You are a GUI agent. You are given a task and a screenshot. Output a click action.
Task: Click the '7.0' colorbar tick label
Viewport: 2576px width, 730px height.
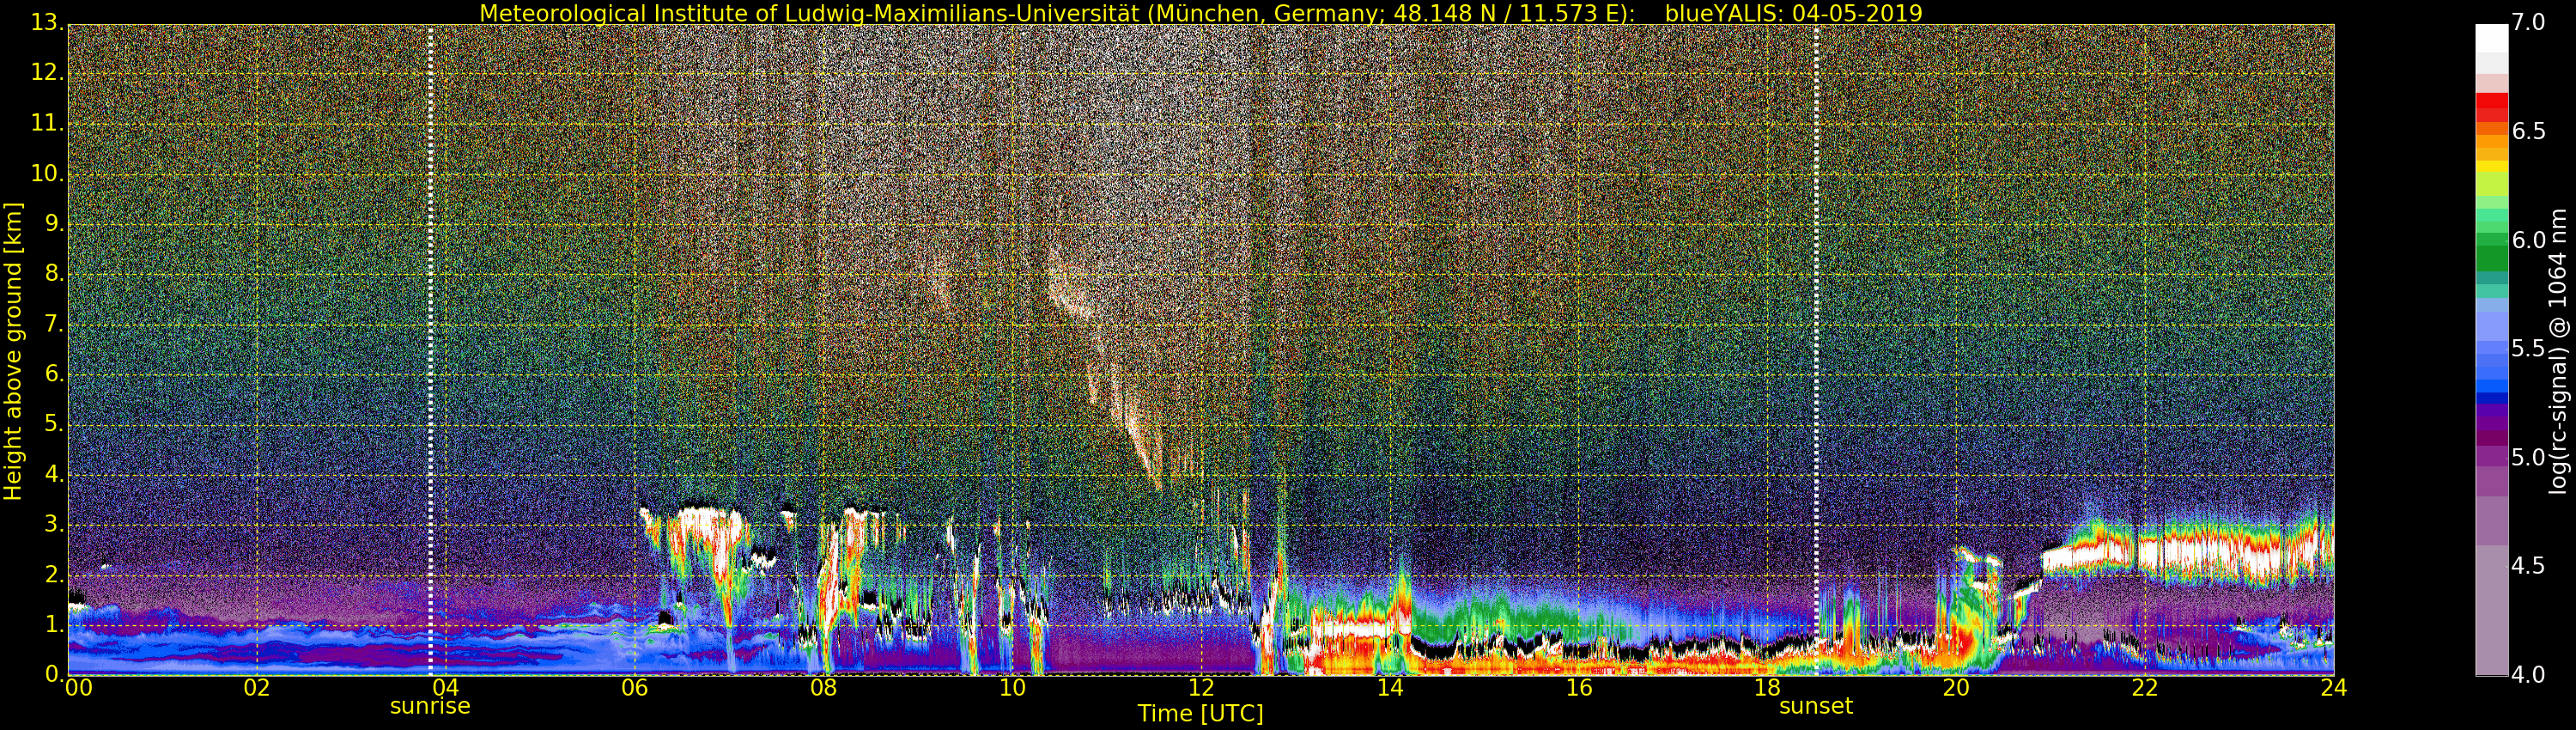pos(2527,23)
